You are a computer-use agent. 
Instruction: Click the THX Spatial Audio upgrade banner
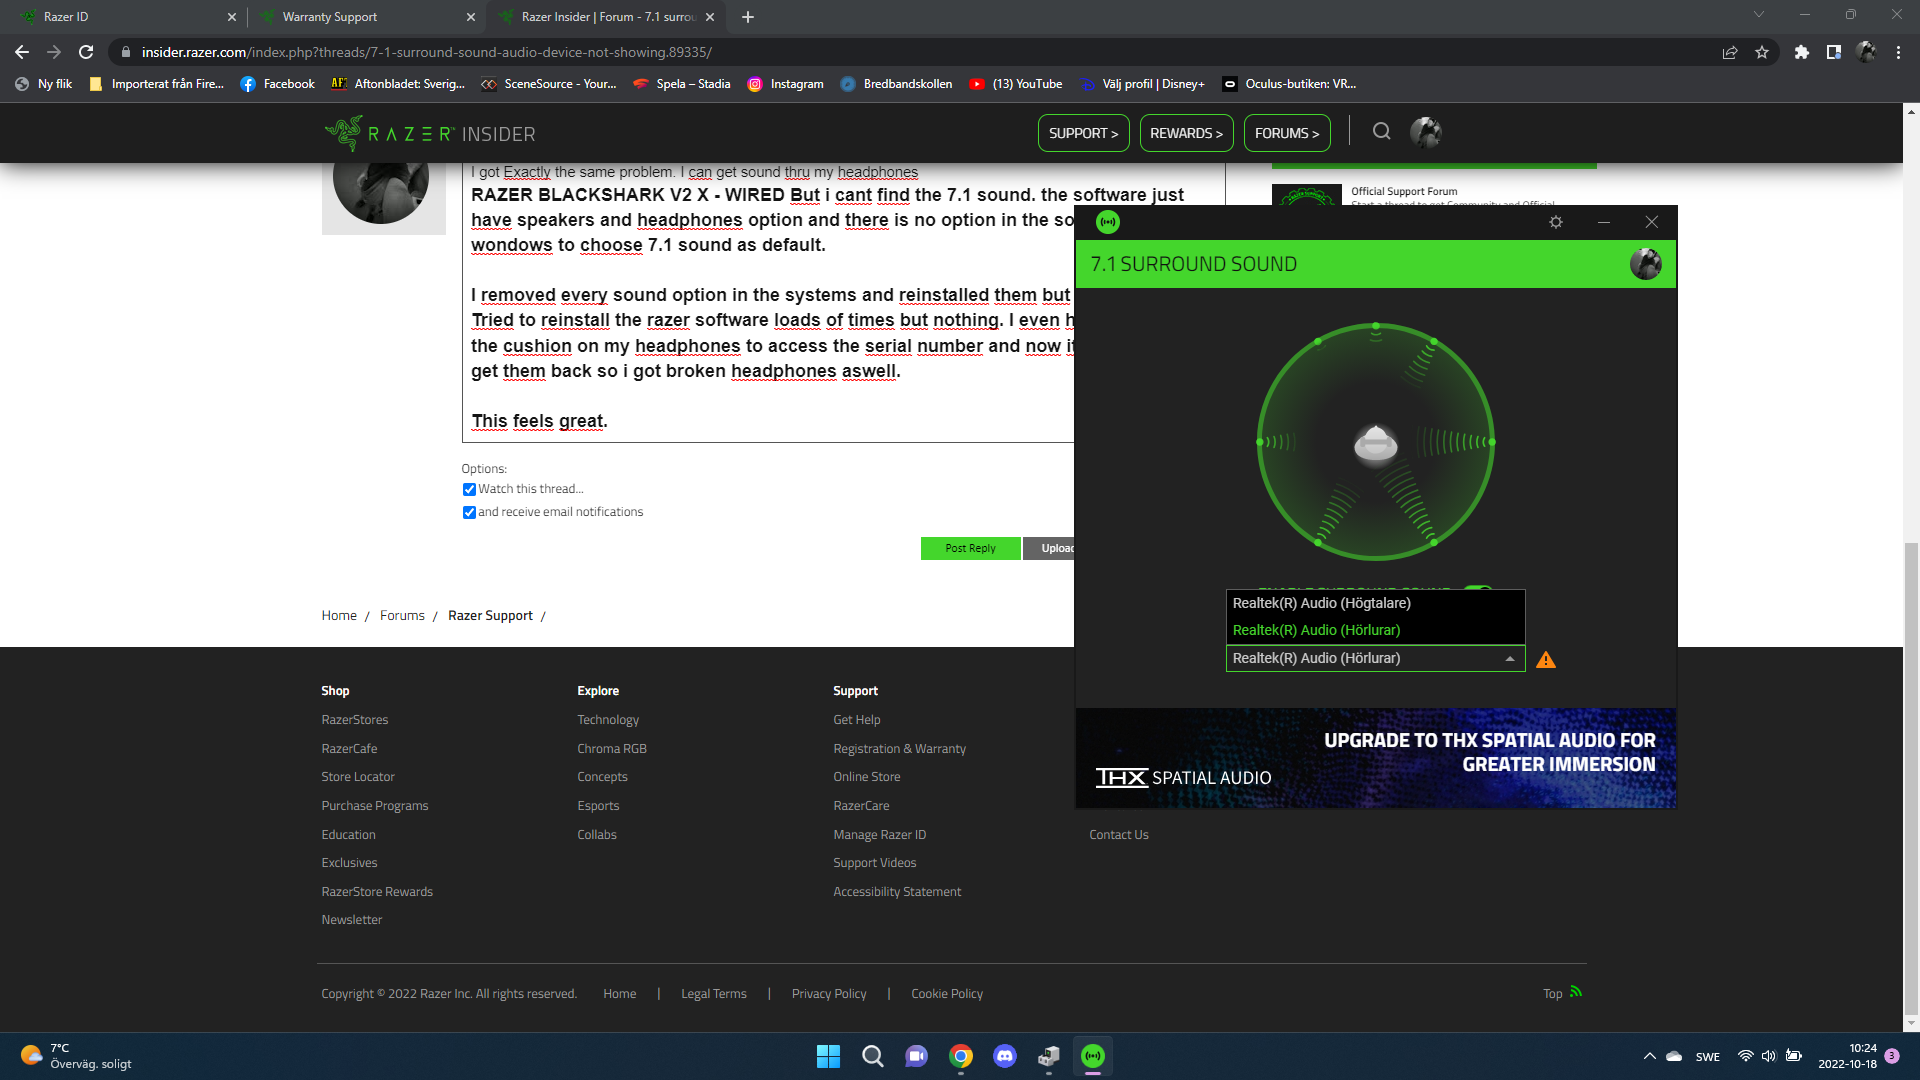(1375, 758)
